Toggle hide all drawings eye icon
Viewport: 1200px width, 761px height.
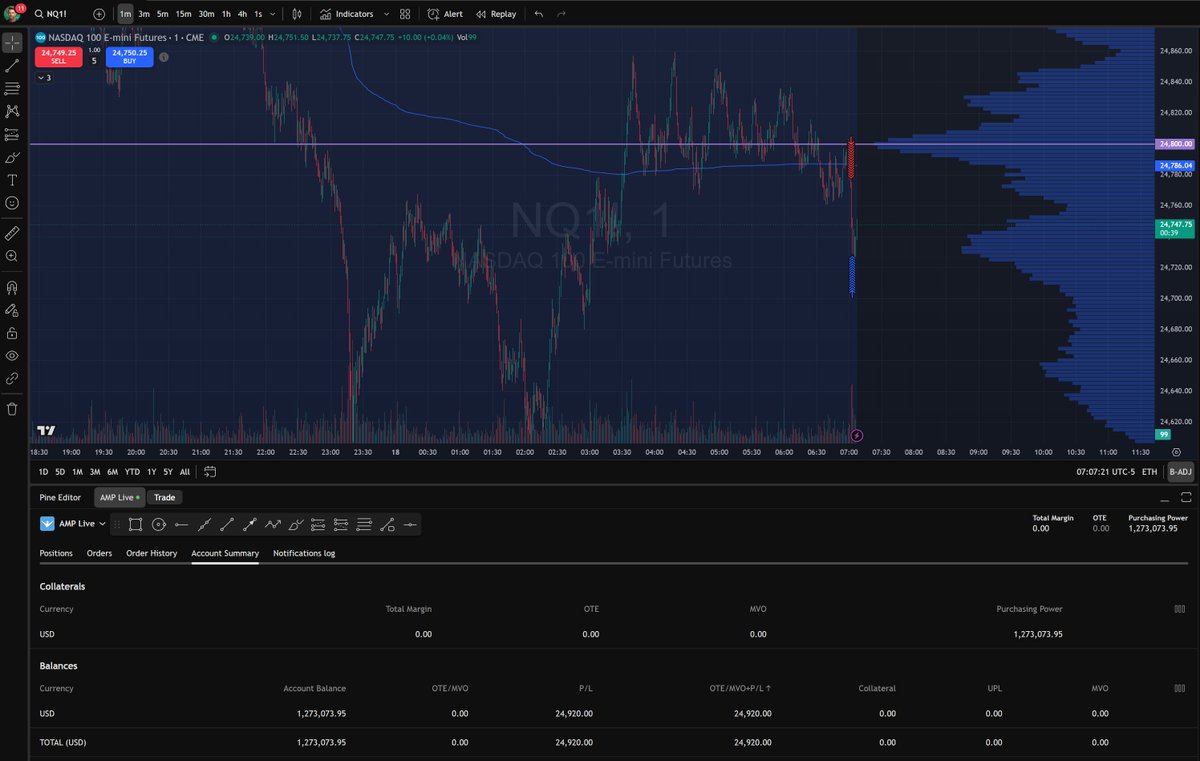[12, 356]
